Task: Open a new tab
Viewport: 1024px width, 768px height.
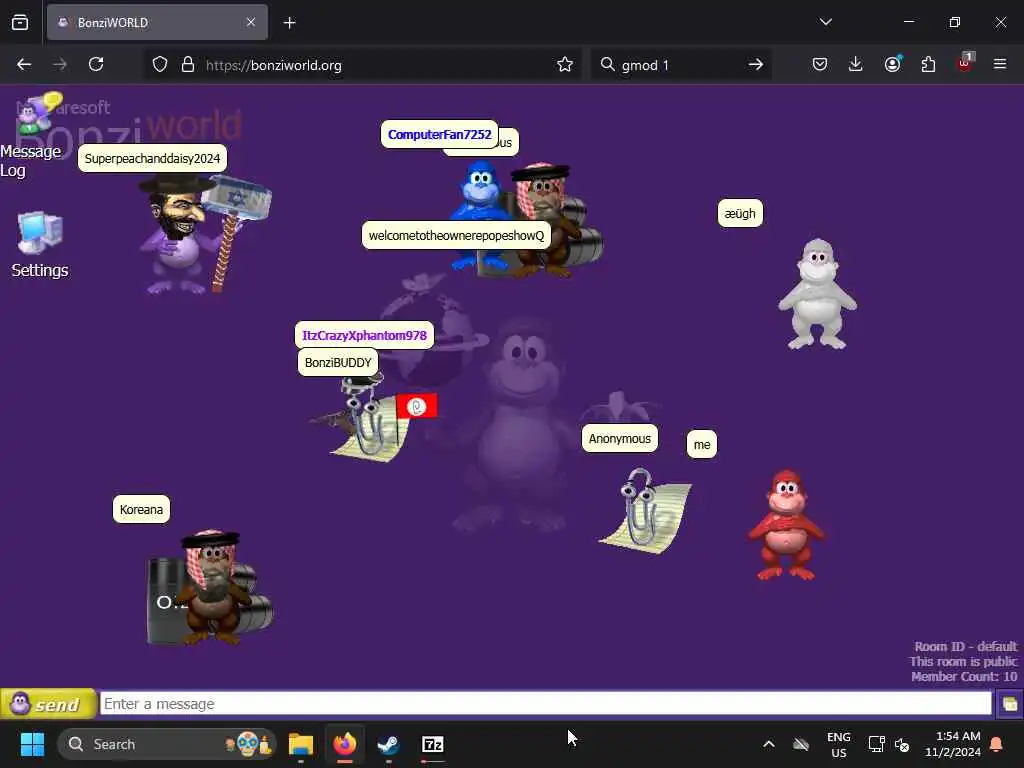Action: pos(290,23)
